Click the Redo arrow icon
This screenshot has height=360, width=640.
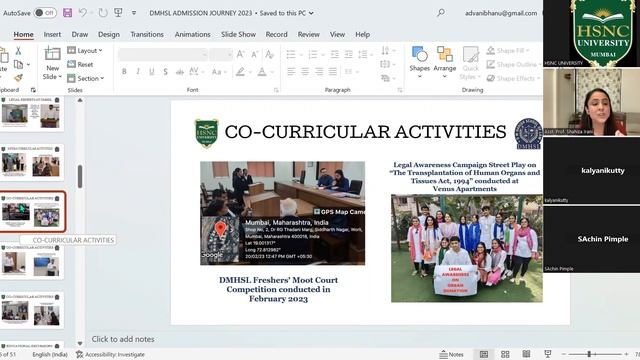click(x=103, y=13)
